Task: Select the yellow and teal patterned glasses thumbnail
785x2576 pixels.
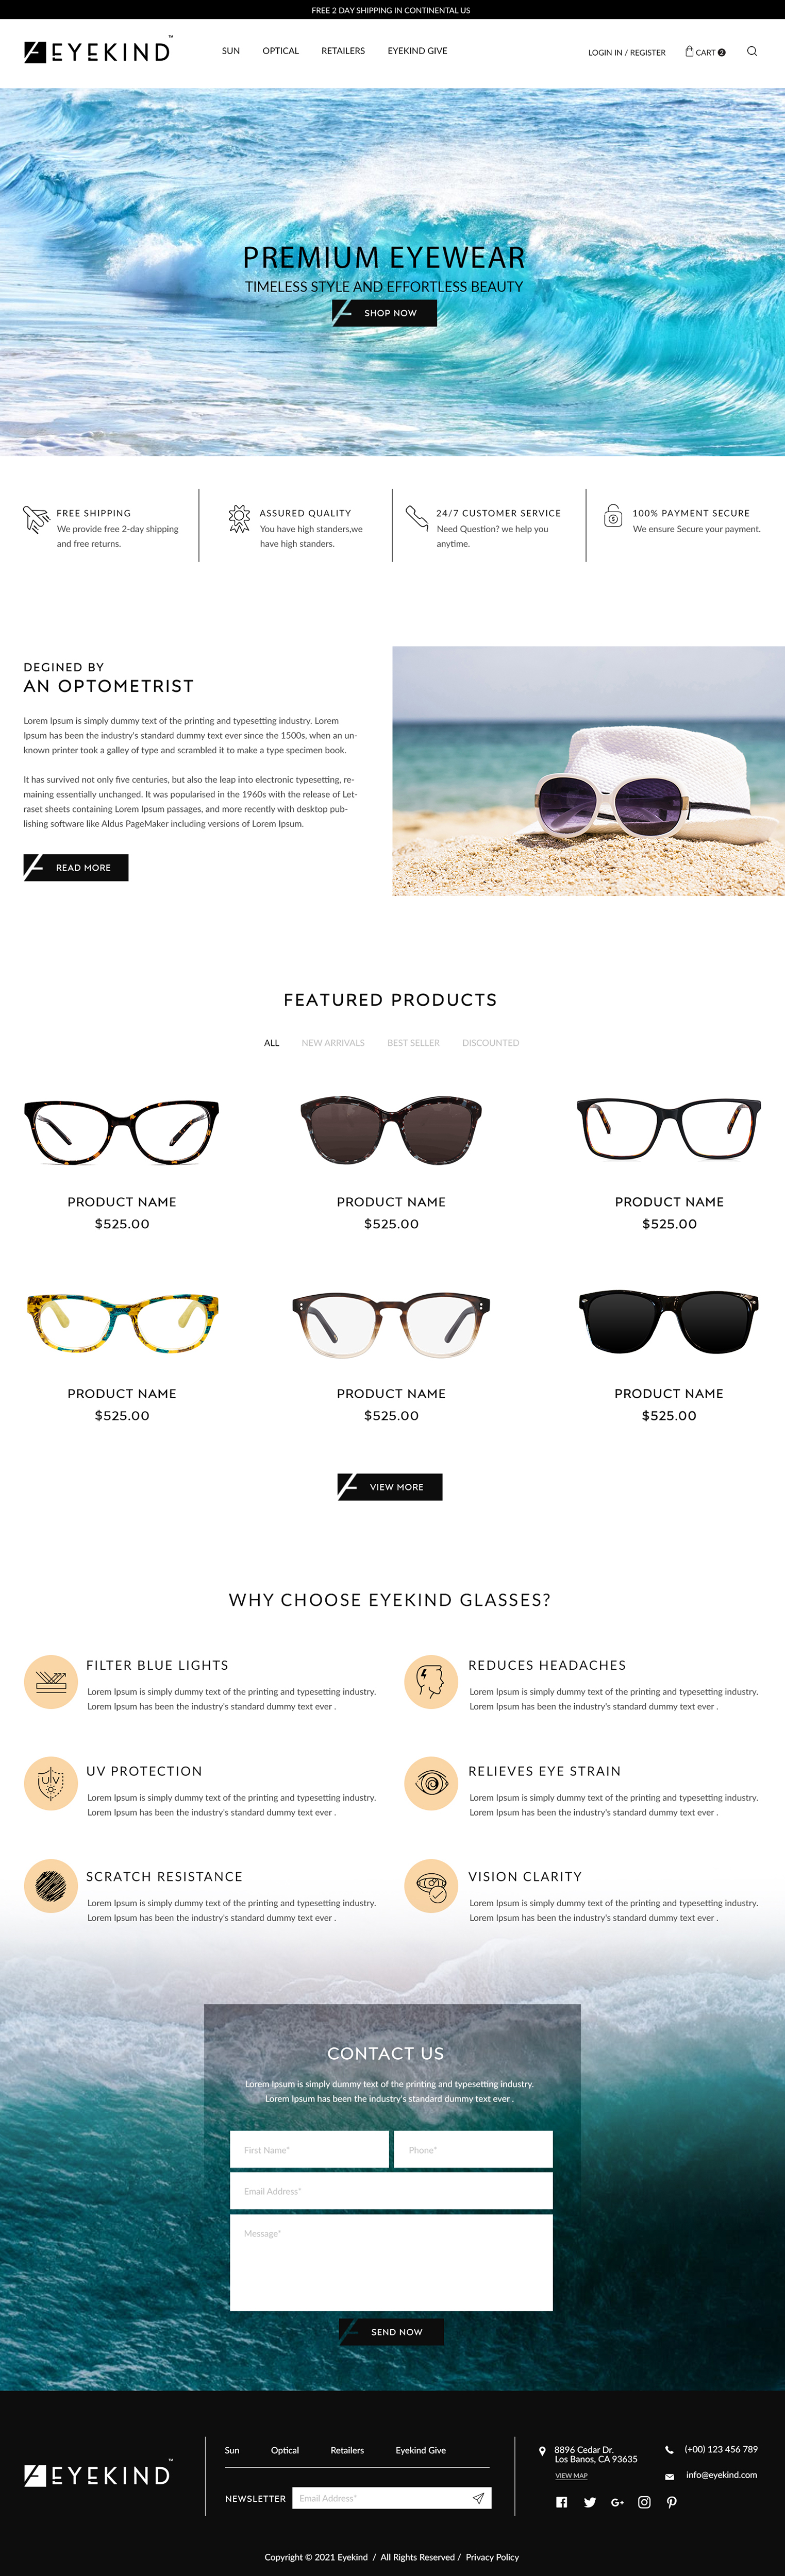Action: 122,1323
